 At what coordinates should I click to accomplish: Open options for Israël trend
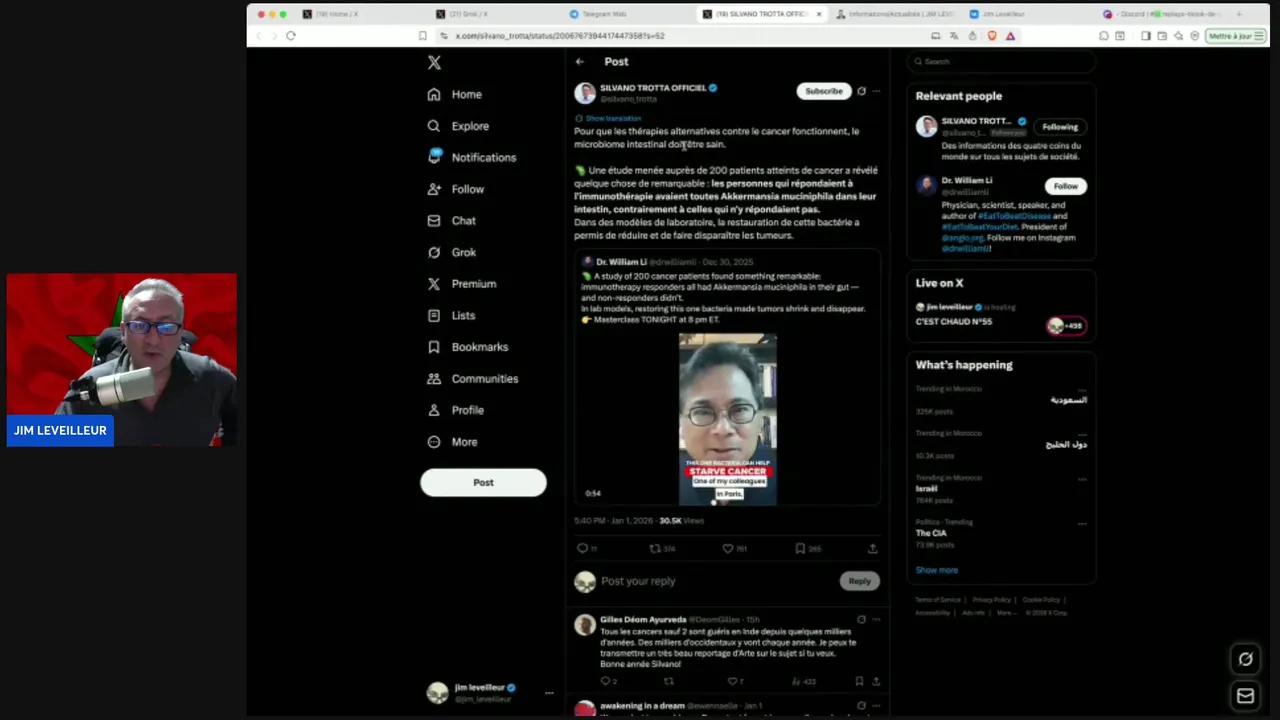point(1082,478)
